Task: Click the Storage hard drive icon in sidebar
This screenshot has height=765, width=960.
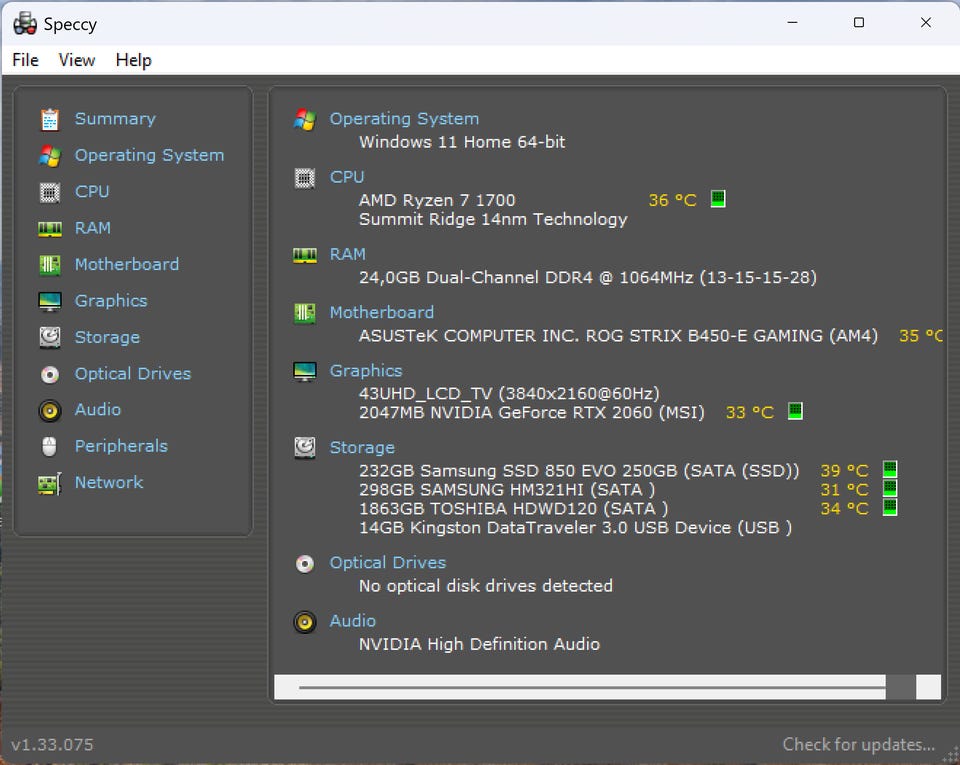Action: pyautogui.click(x=50, y=337)
